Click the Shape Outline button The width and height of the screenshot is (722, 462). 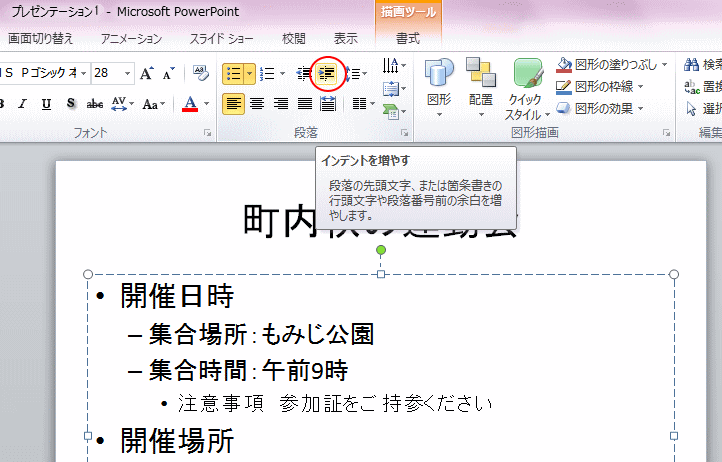tap(600, 87)
